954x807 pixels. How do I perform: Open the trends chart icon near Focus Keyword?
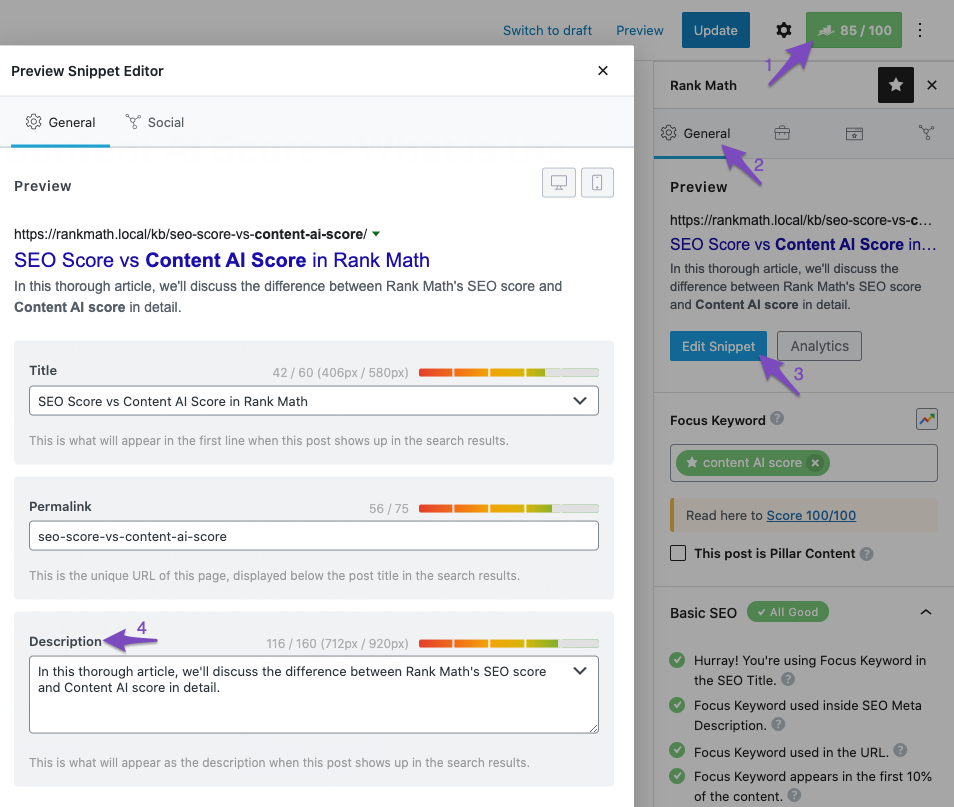[927, 419]
